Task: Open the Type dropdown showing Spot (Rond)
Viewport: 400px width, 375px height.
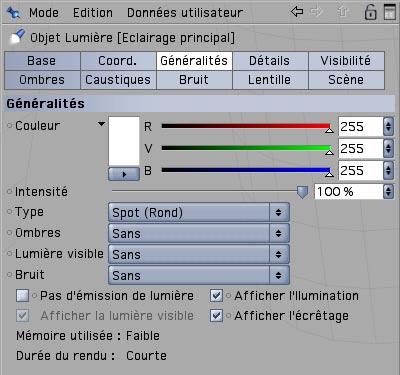Action: coord(199,212)
